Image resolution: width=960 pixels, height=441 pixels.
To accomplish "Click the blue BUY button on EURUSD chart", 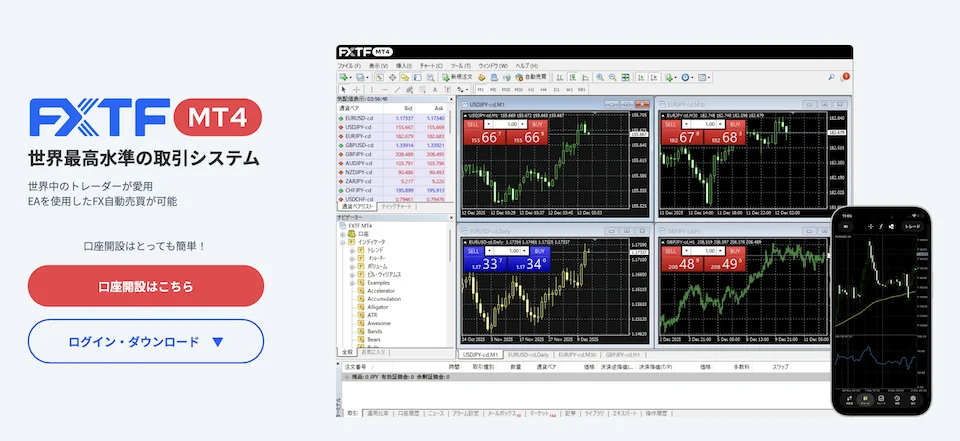I will [538, 252].
